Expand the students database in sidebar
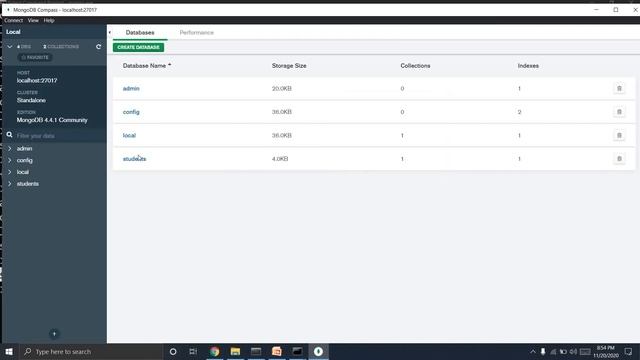 [10, 184]
